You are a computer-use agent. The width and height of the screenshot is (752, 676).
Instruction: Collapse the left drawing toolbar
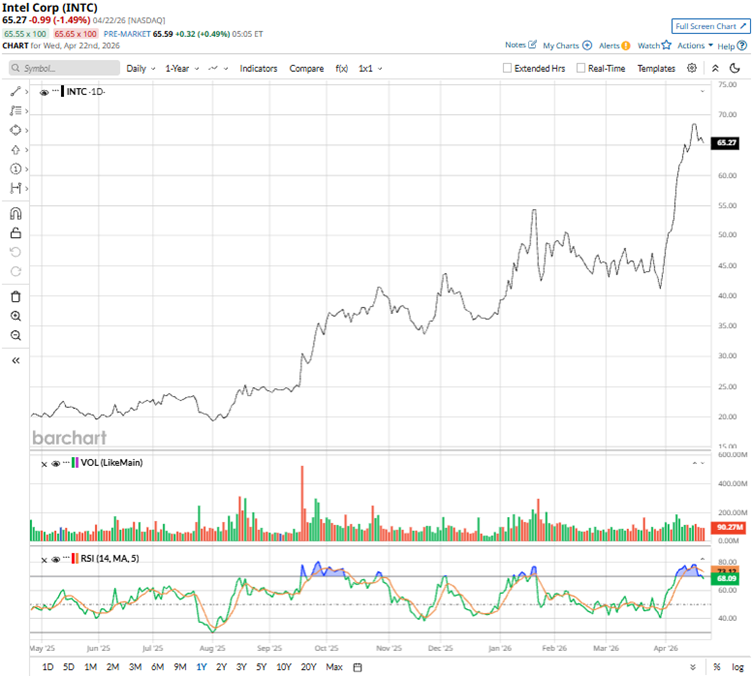click(15, 361)
